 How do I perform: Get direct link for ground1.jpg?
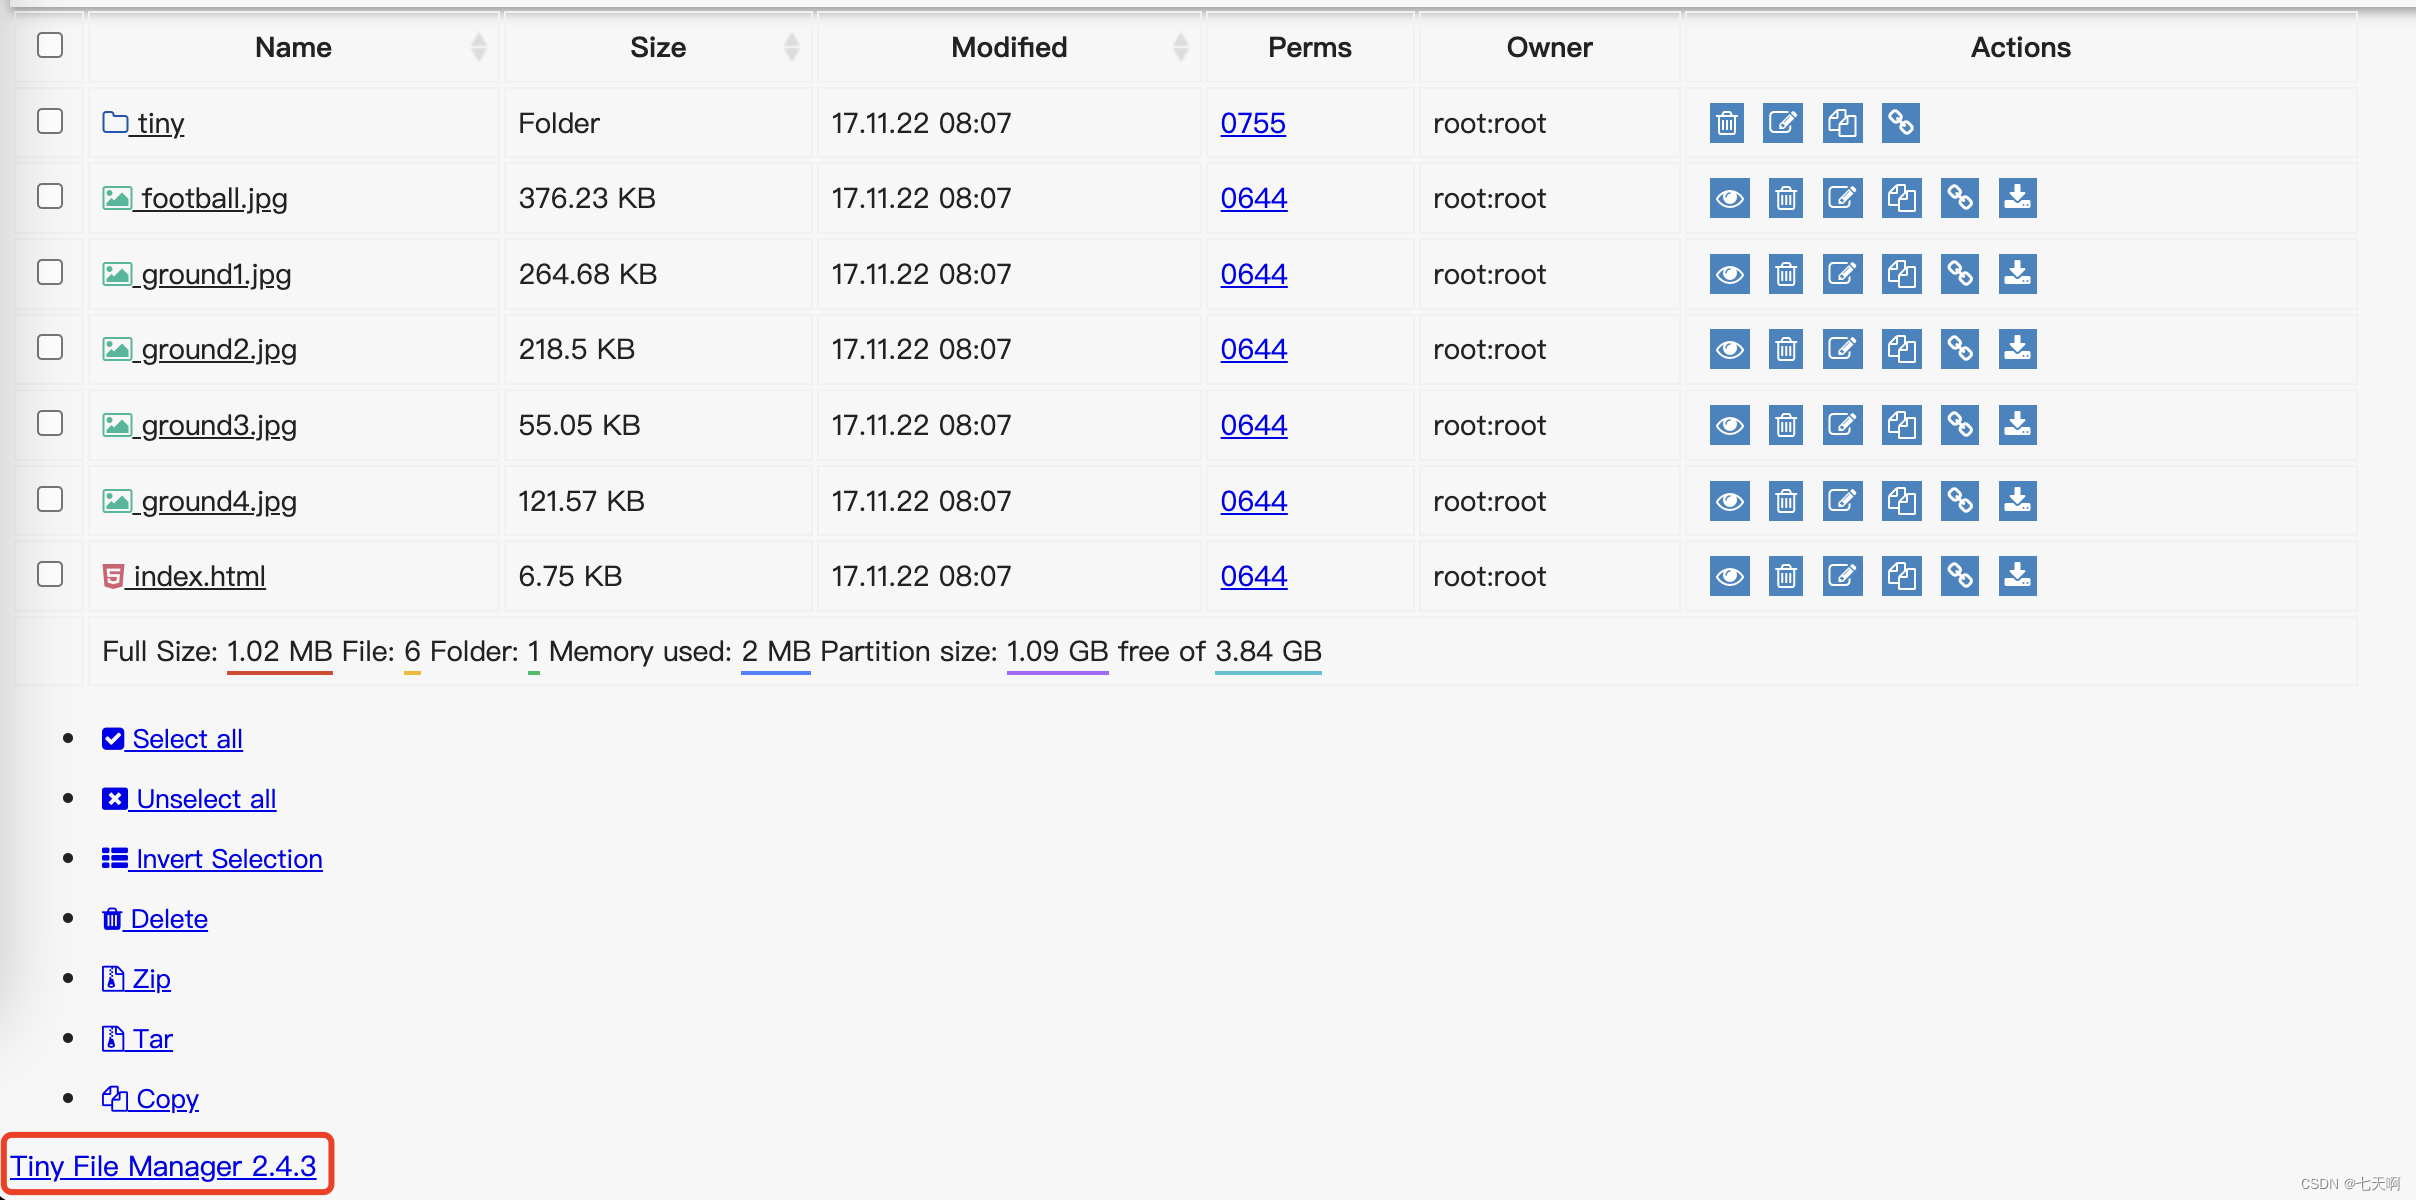click(x=1960, y=274)
